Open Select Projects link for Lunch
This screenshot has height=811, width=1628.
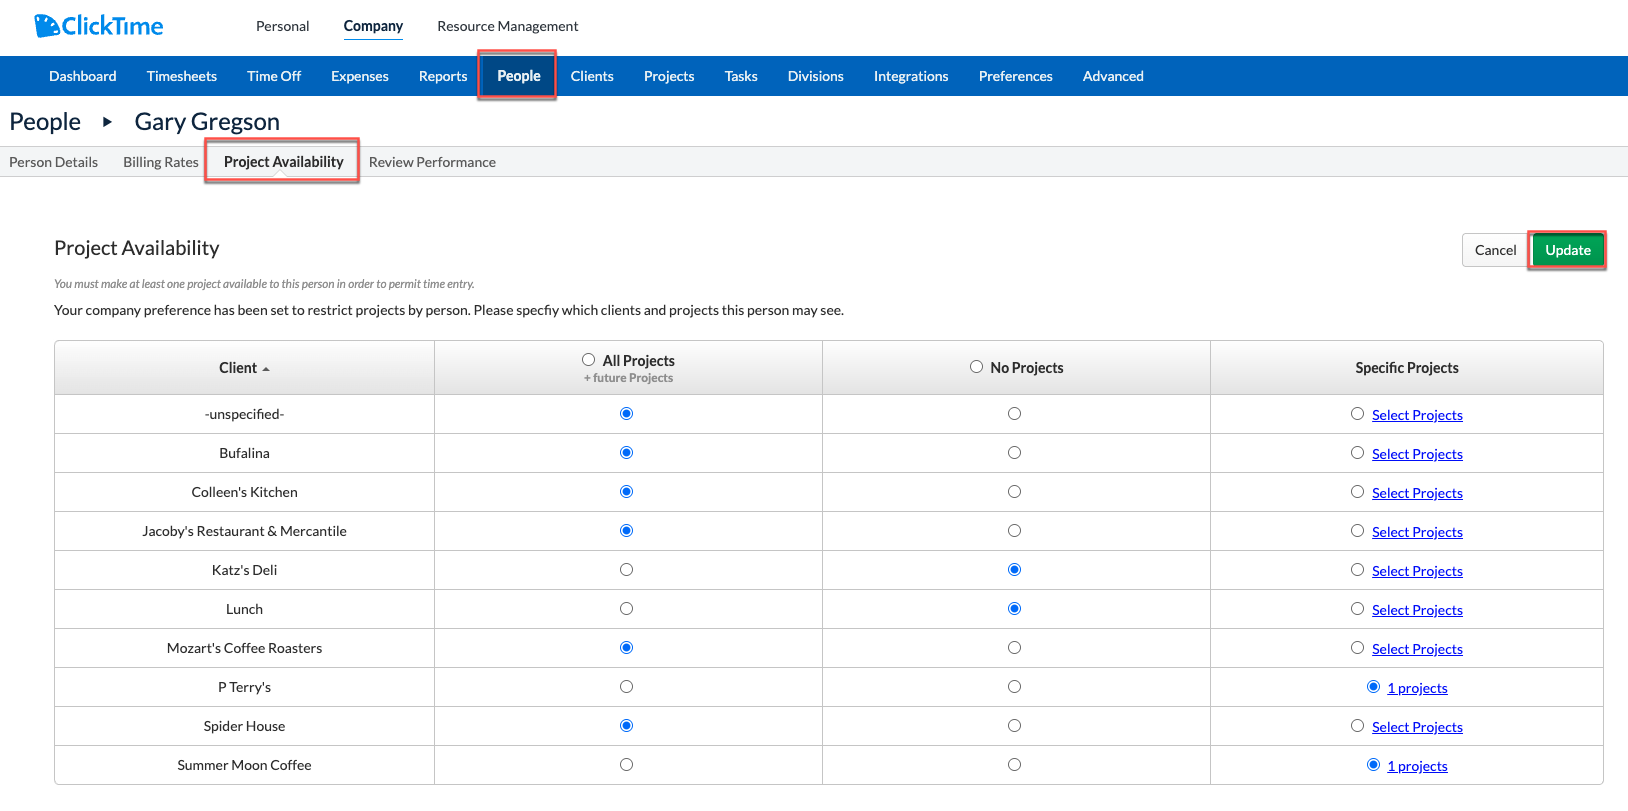[1417, 610]
